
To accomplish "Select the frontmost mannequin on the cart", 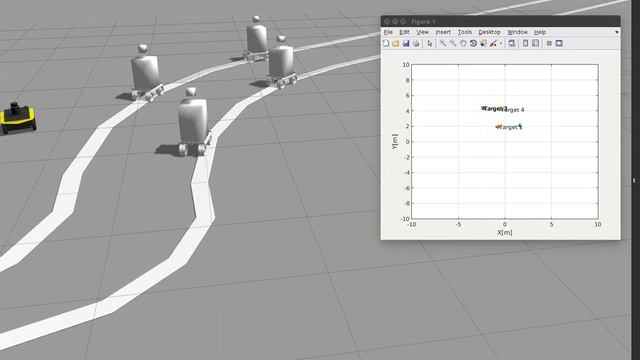I will [x=192, y=122].
